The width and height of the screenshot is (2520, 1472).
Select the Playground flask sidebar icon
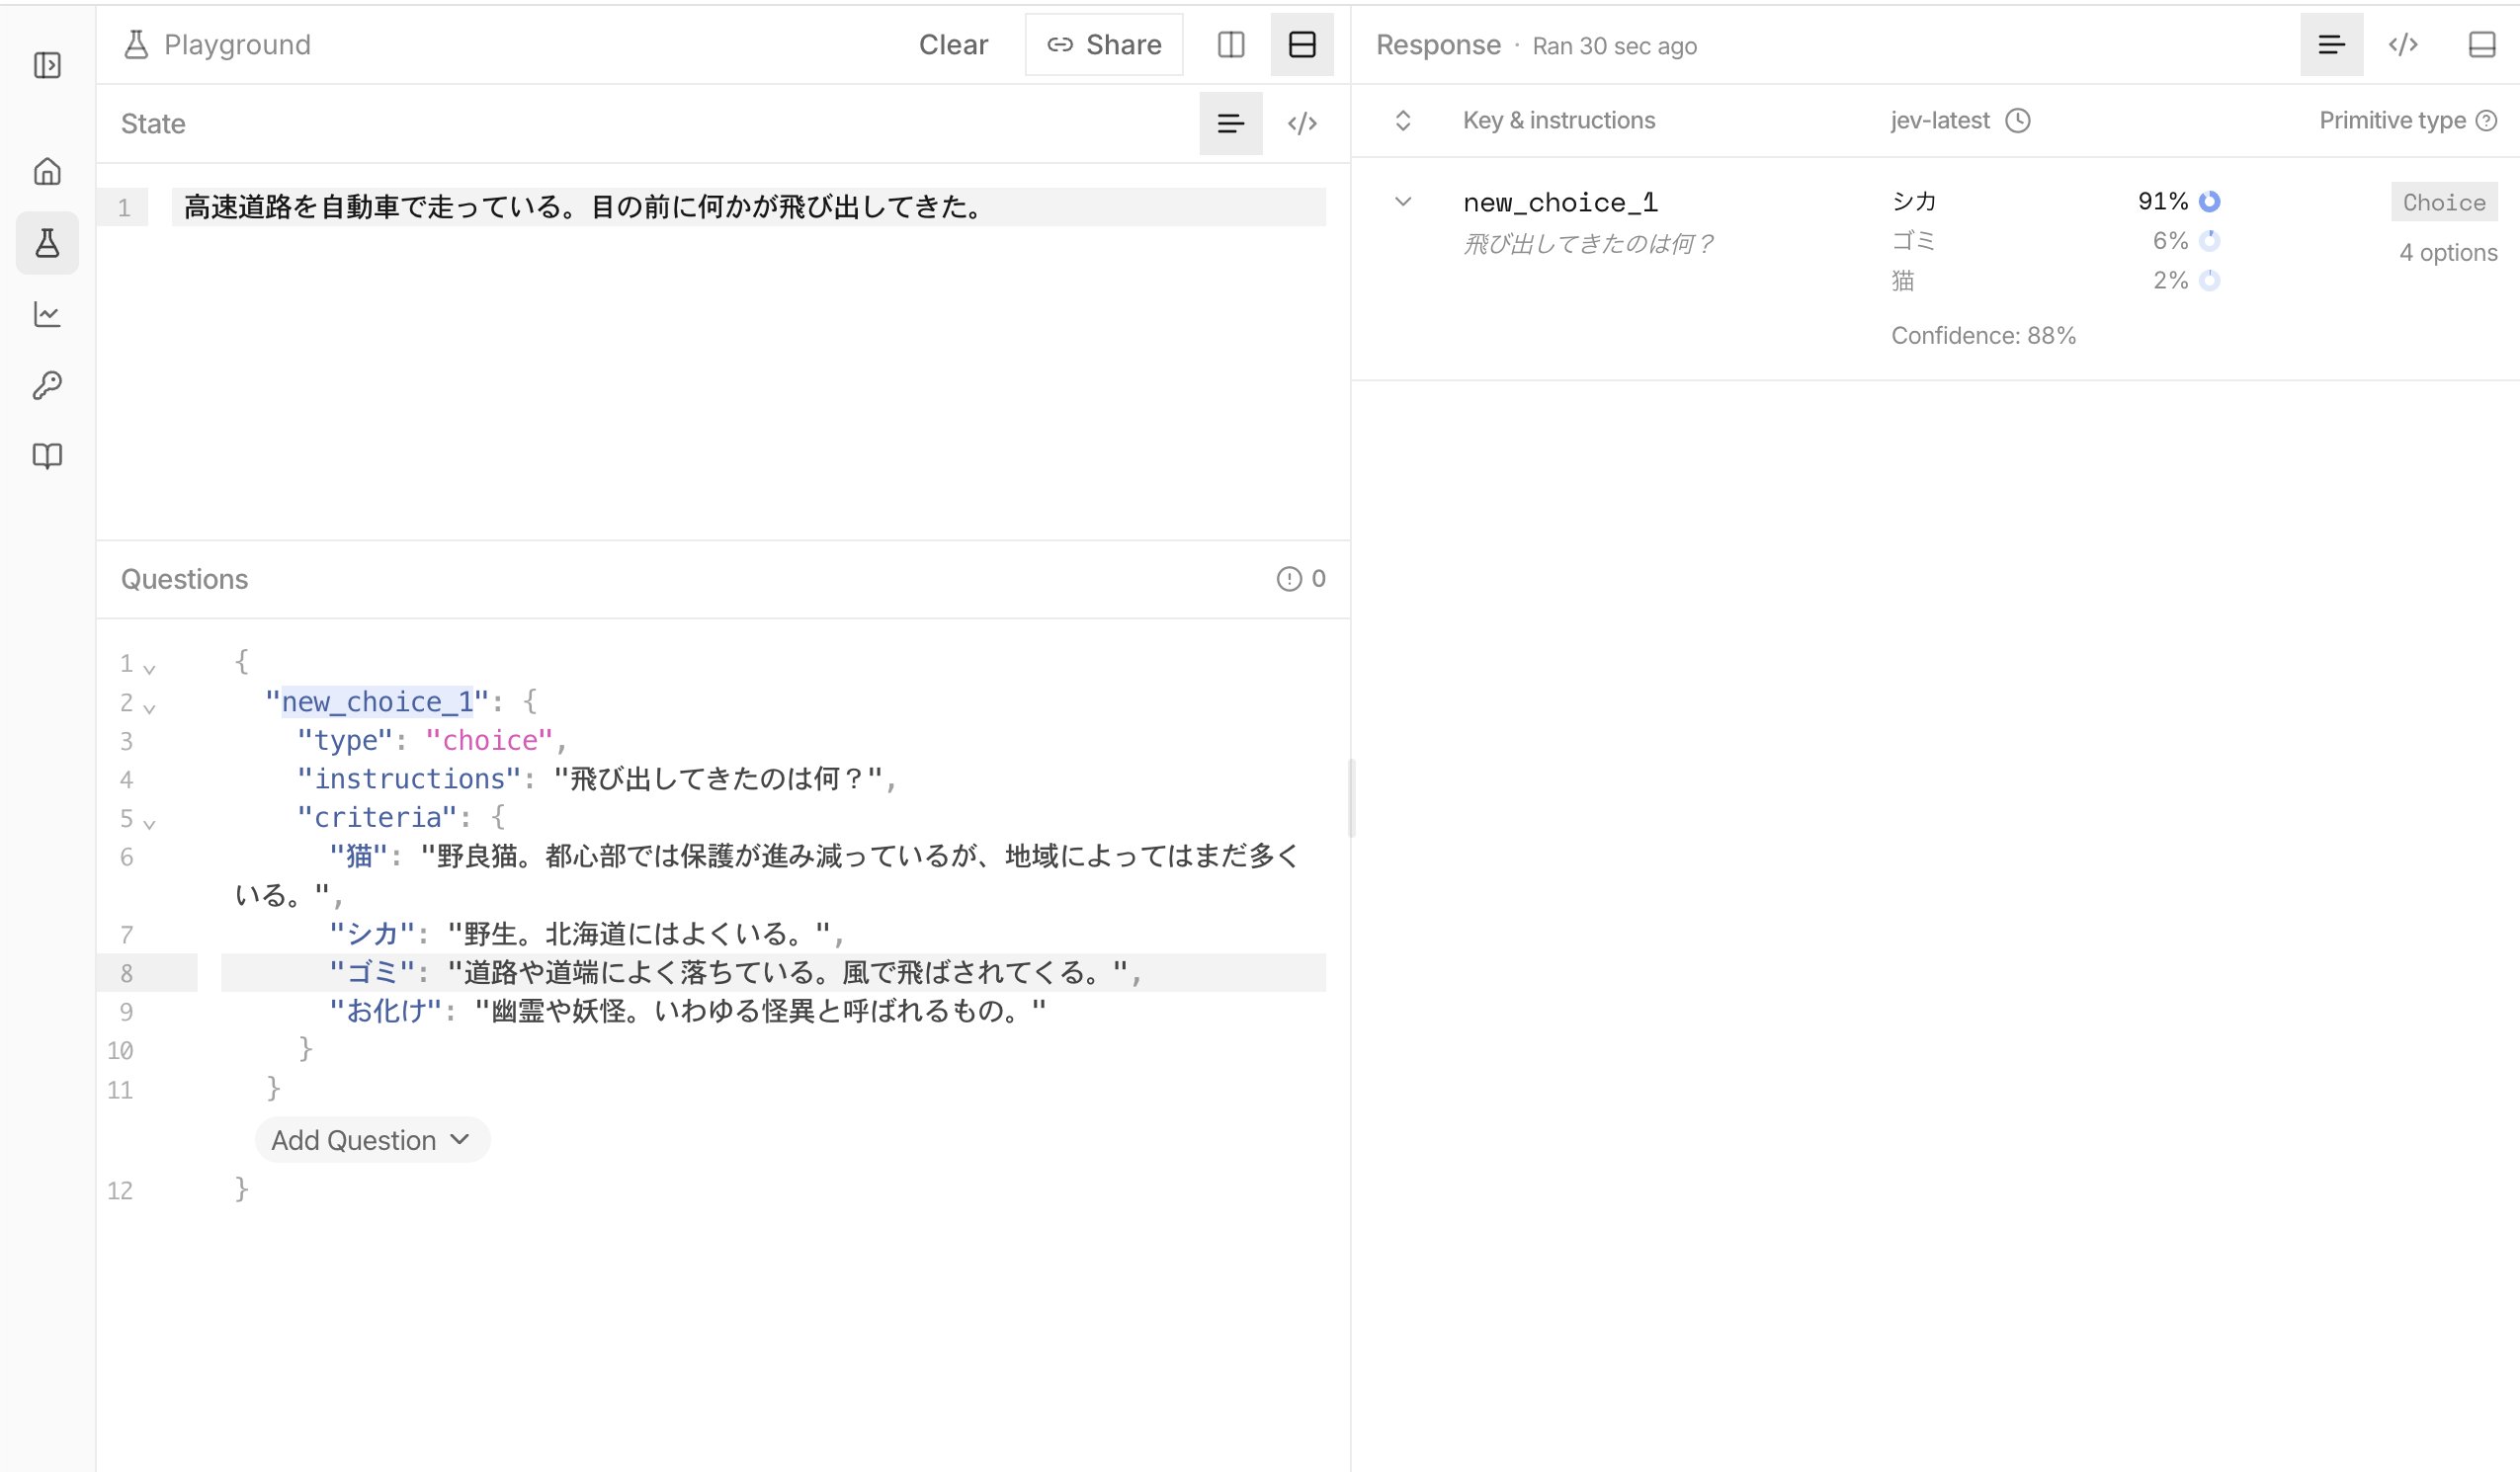pos(47,243)
